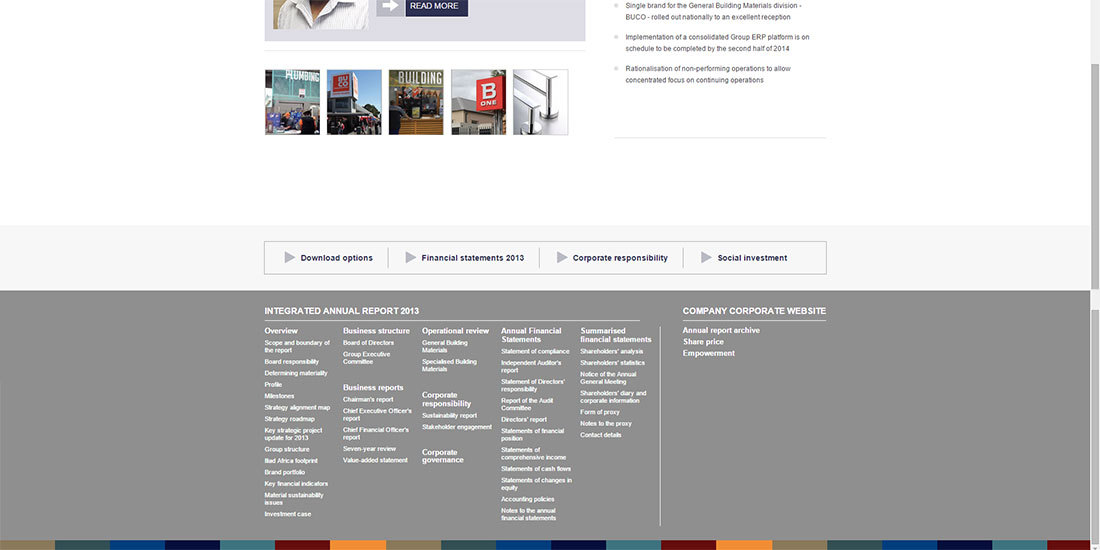Open Empowerment link

pos(709,354)
